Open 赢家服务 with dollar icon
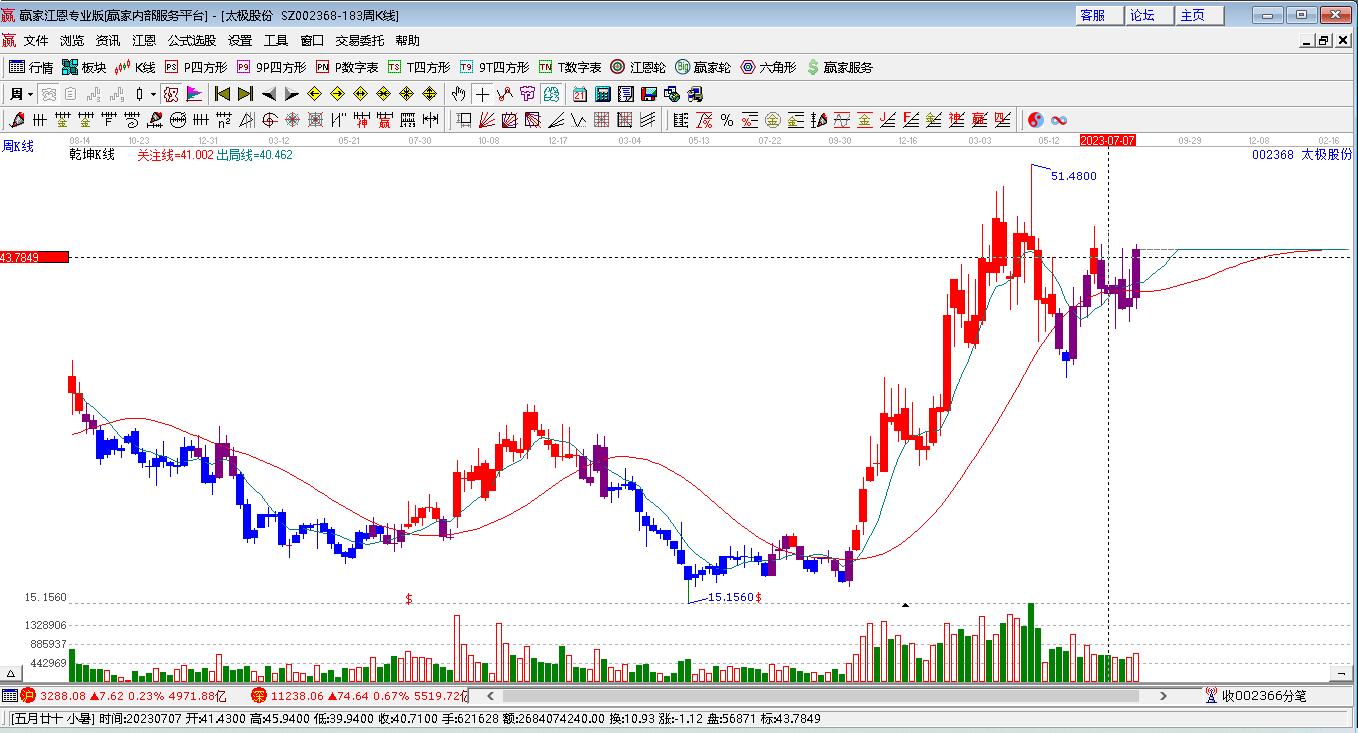1358x733 pixels. [839, 67]
